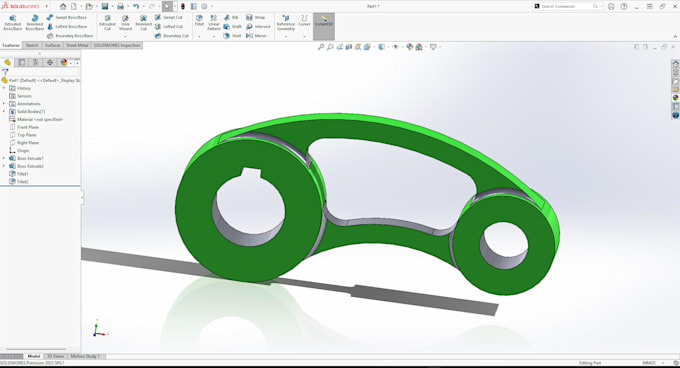Undo the last action

136,6
